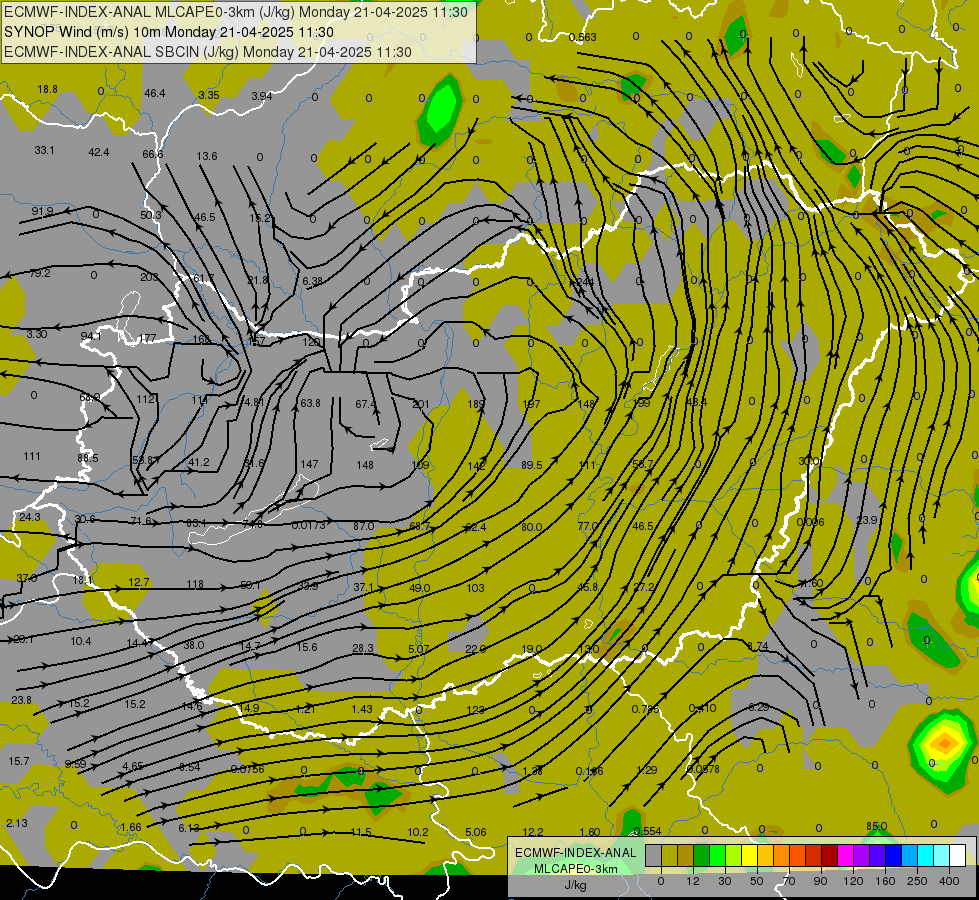Click the map value 6.38

click(x=312, y=282)
